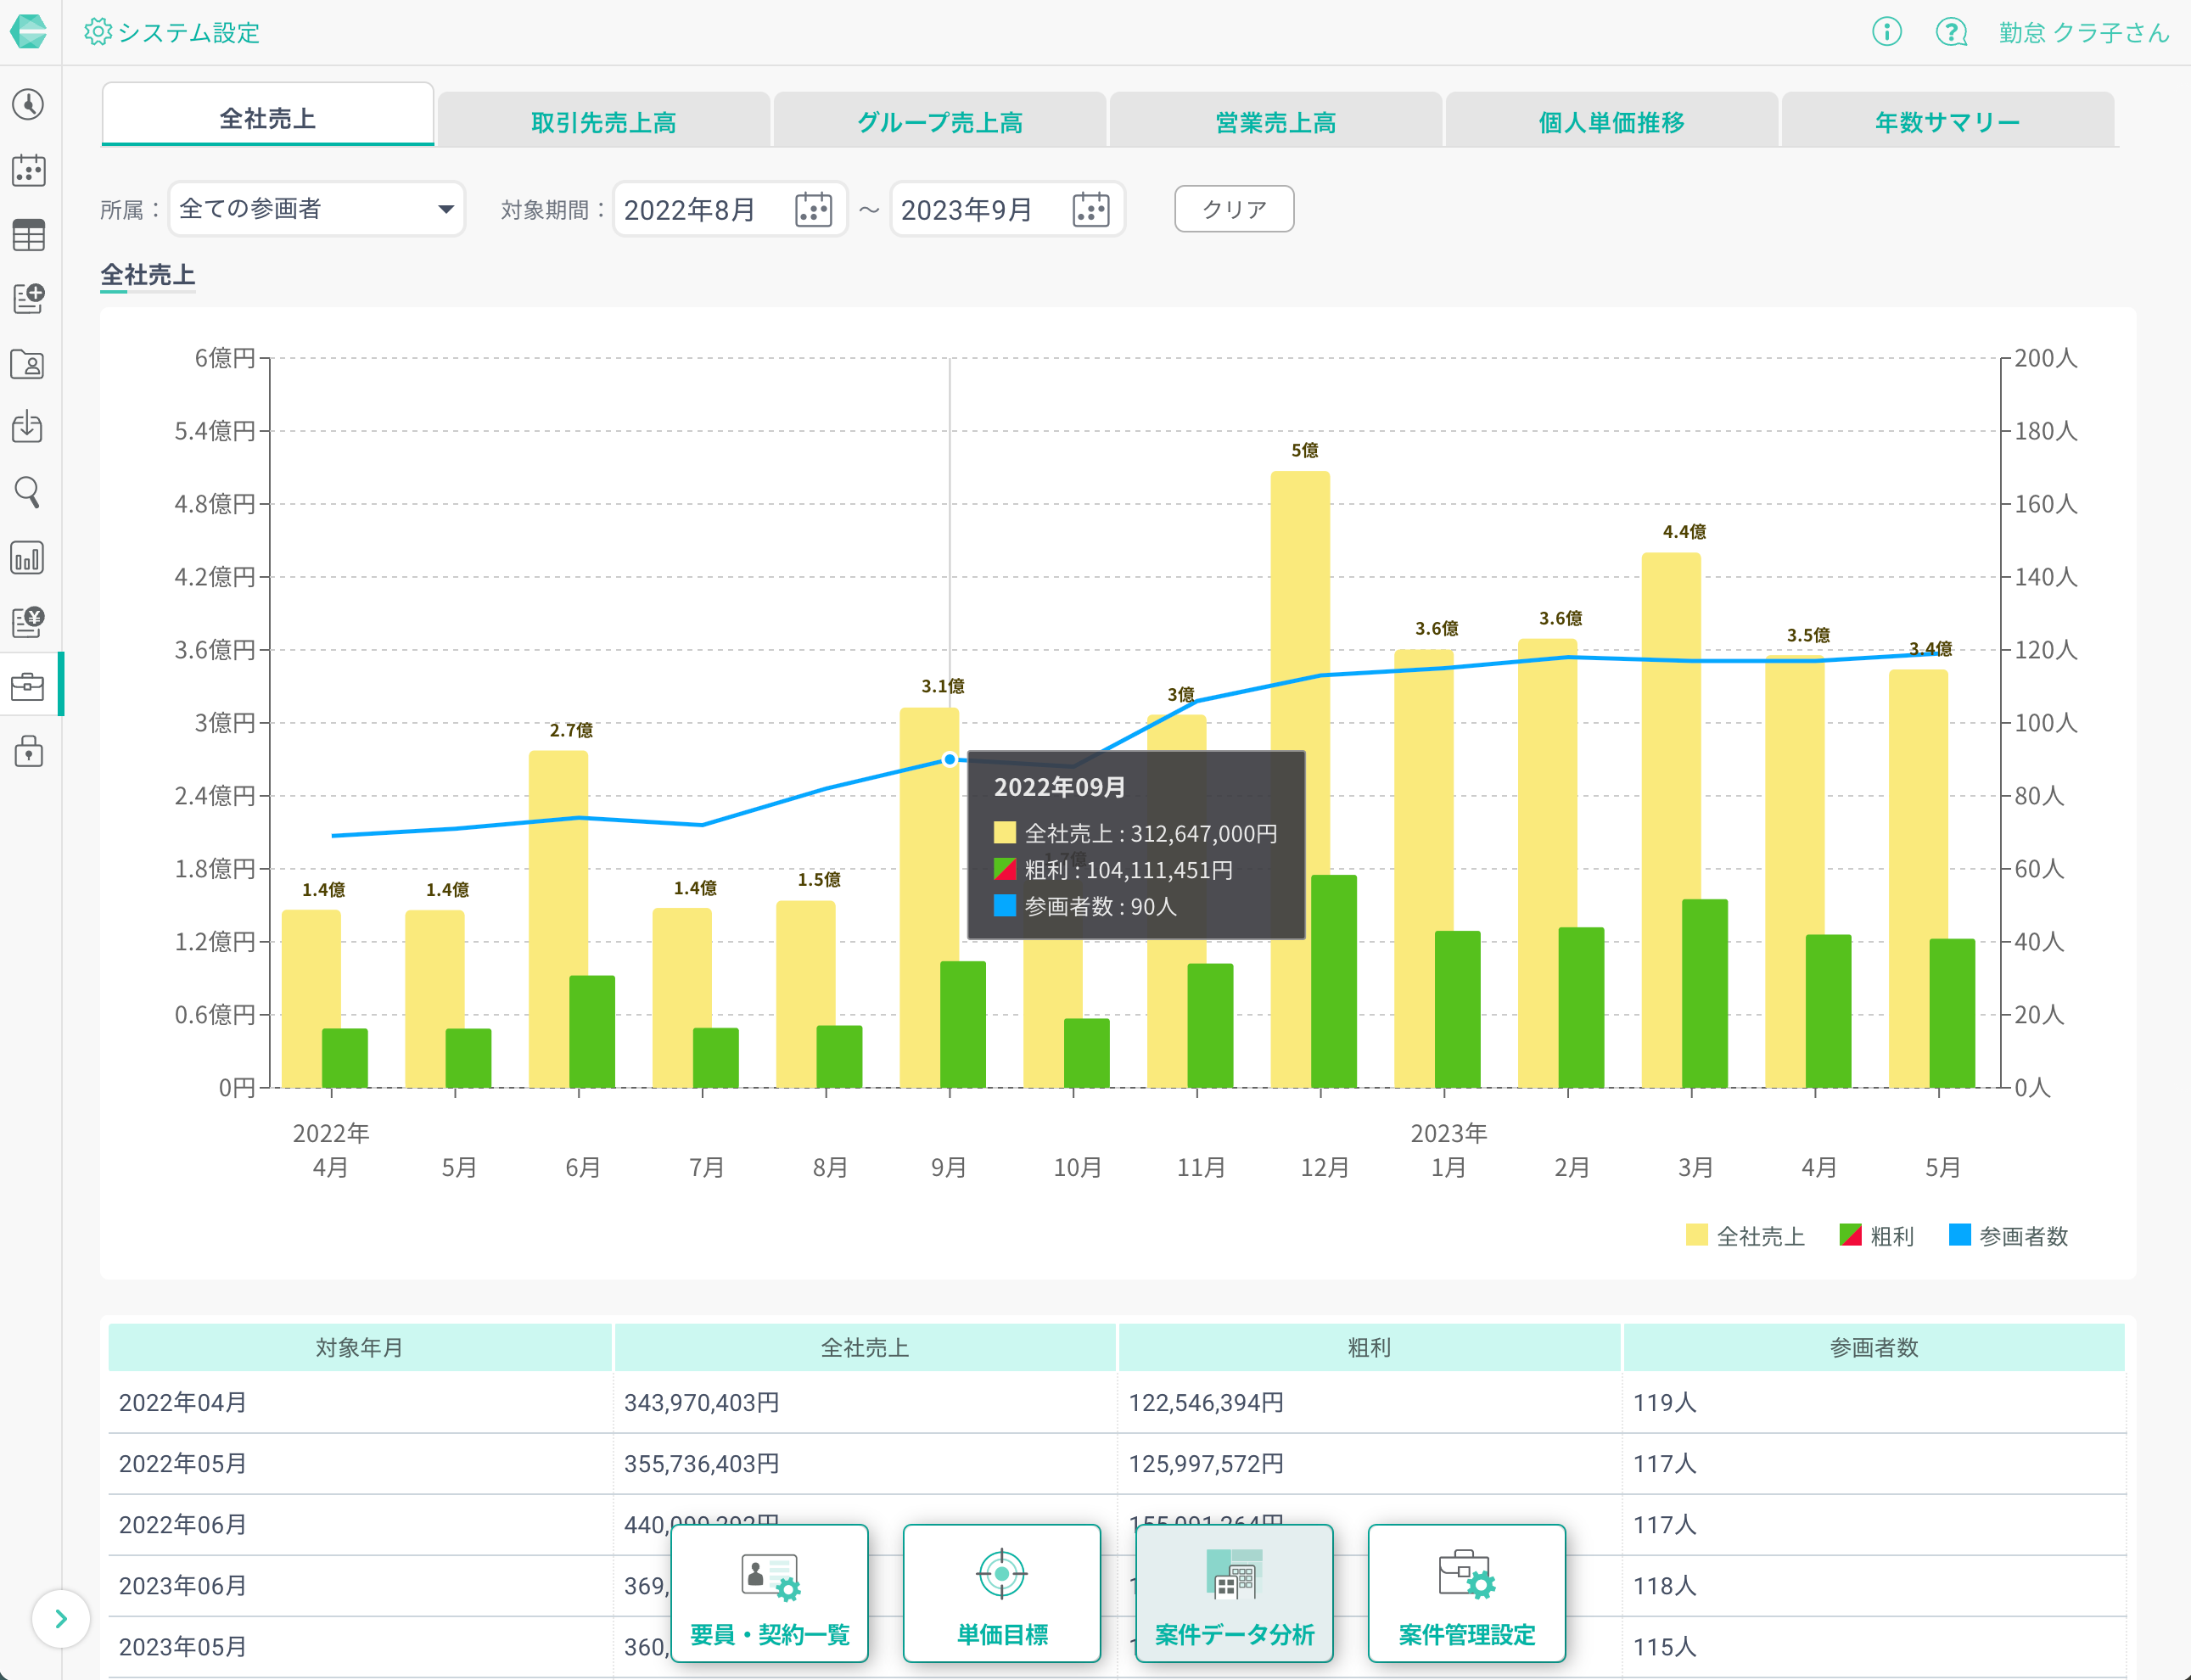The height and width of the screenshot is (1680, 2191).
Task: Click the info circle icon in the header
Action: [x=1886, y=32]
